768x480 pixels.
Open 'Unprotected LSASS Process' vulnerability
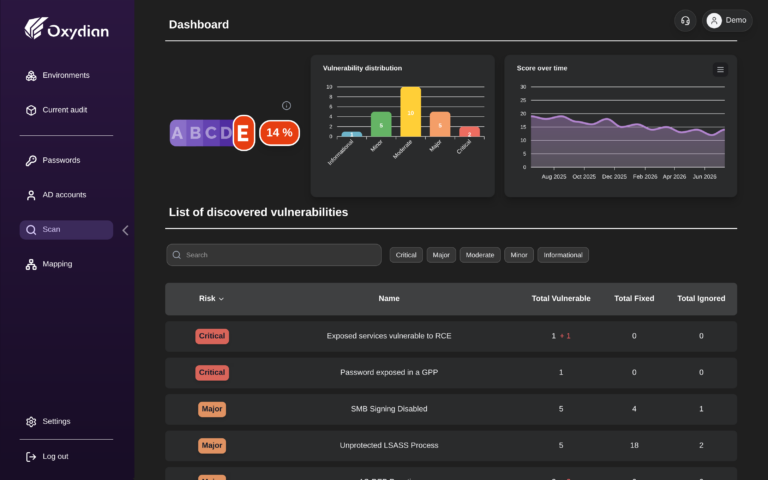coord(451,446)
